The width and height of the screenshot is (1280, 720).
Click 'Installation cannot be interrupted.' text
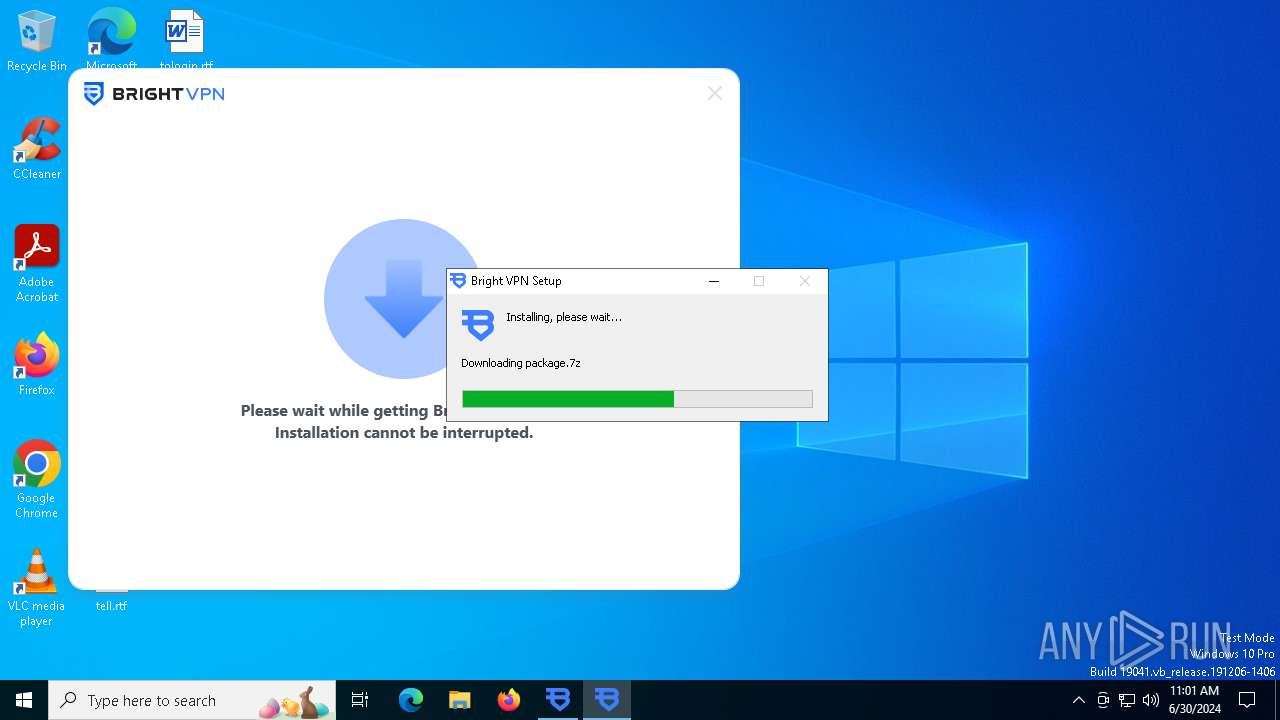(x=404, y=433)
